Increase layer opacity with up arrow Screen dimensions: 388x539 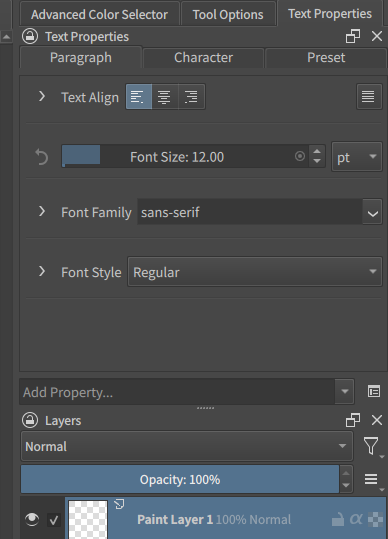pyautogui.click(x=346, y=473)
